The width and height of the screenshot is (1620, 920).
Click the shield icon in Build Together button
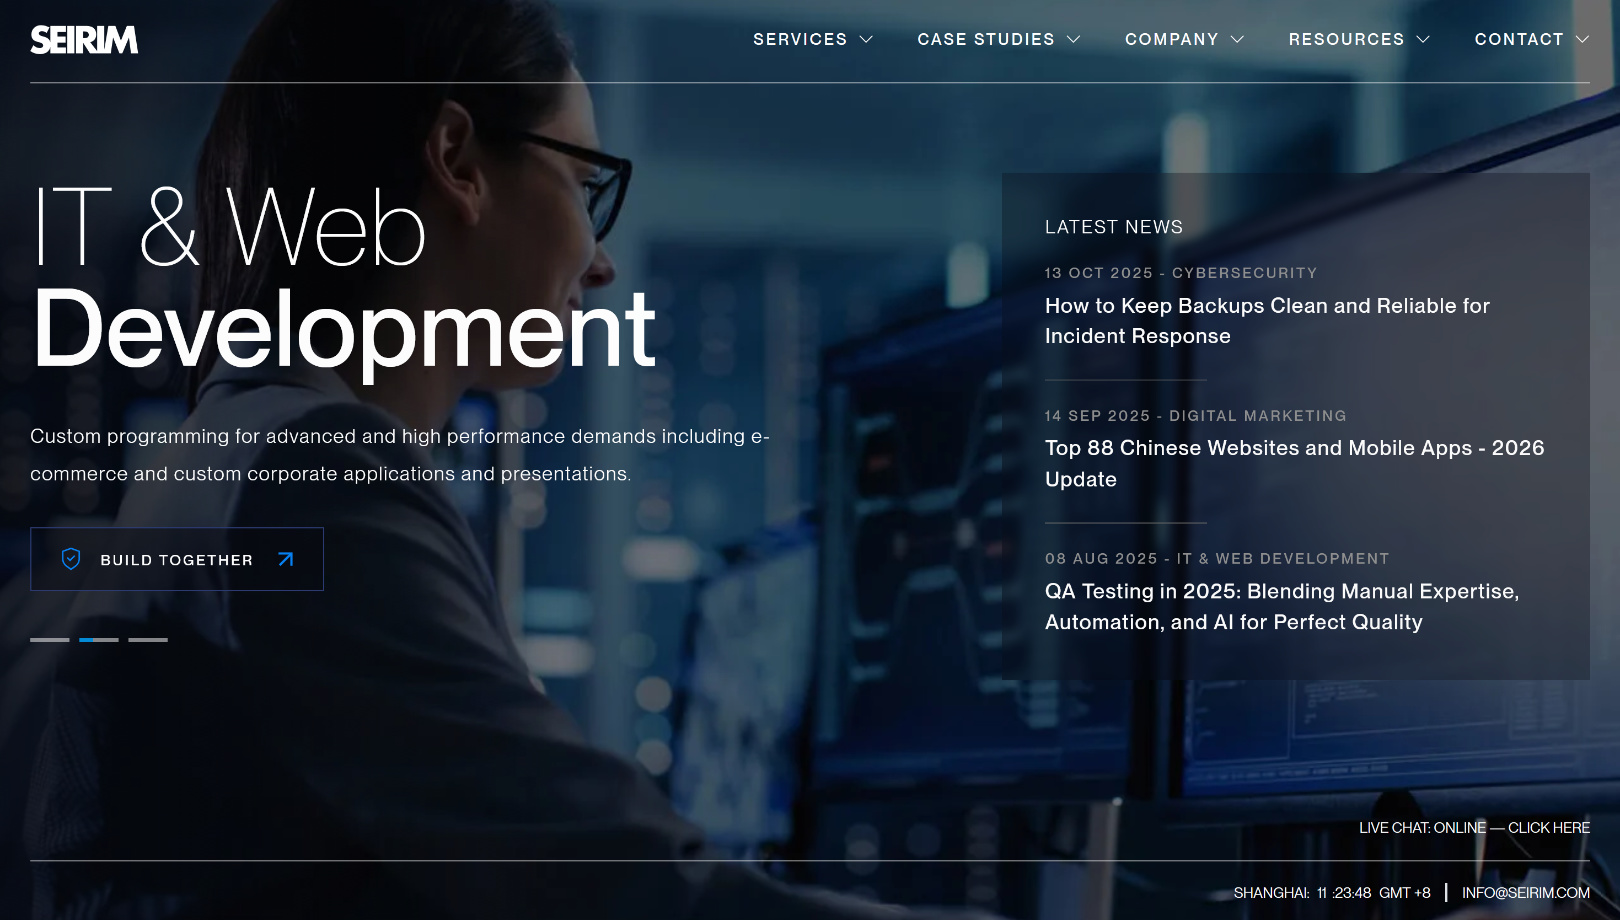point(71,559)
